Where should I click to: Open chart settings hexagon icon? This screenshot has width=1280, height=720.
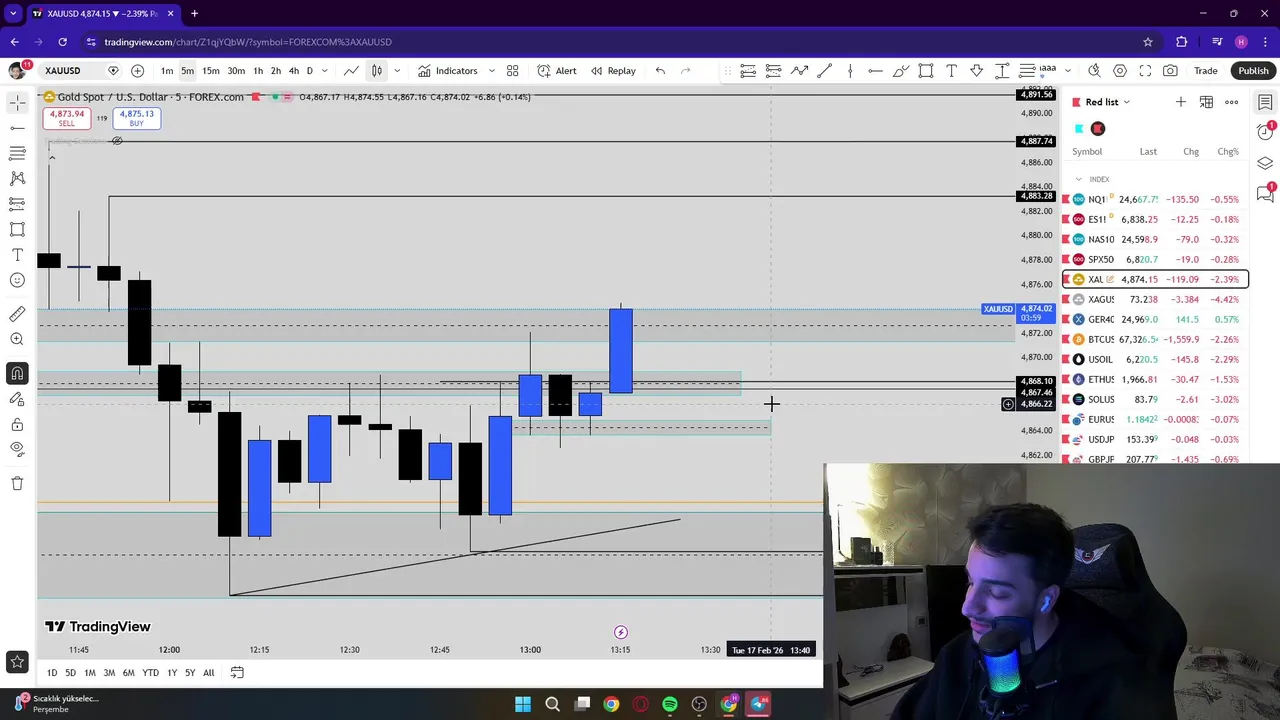(1120, 71)
